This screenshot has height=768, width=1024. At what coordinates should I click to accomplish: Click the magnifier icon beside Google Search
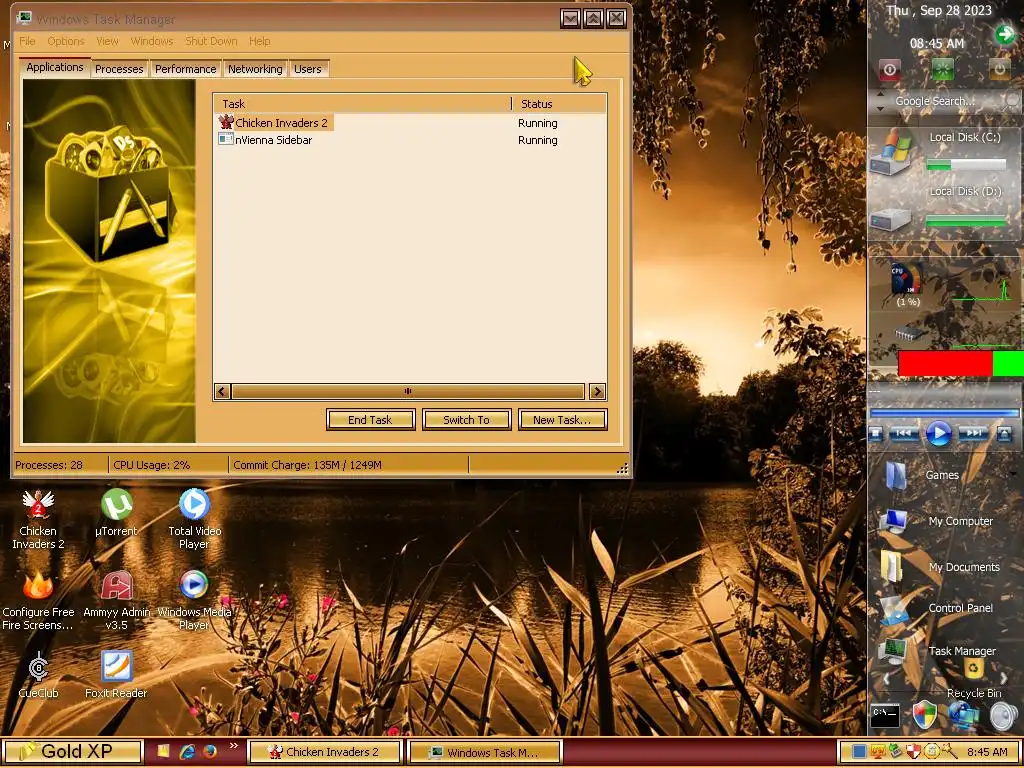[1012, 101]
